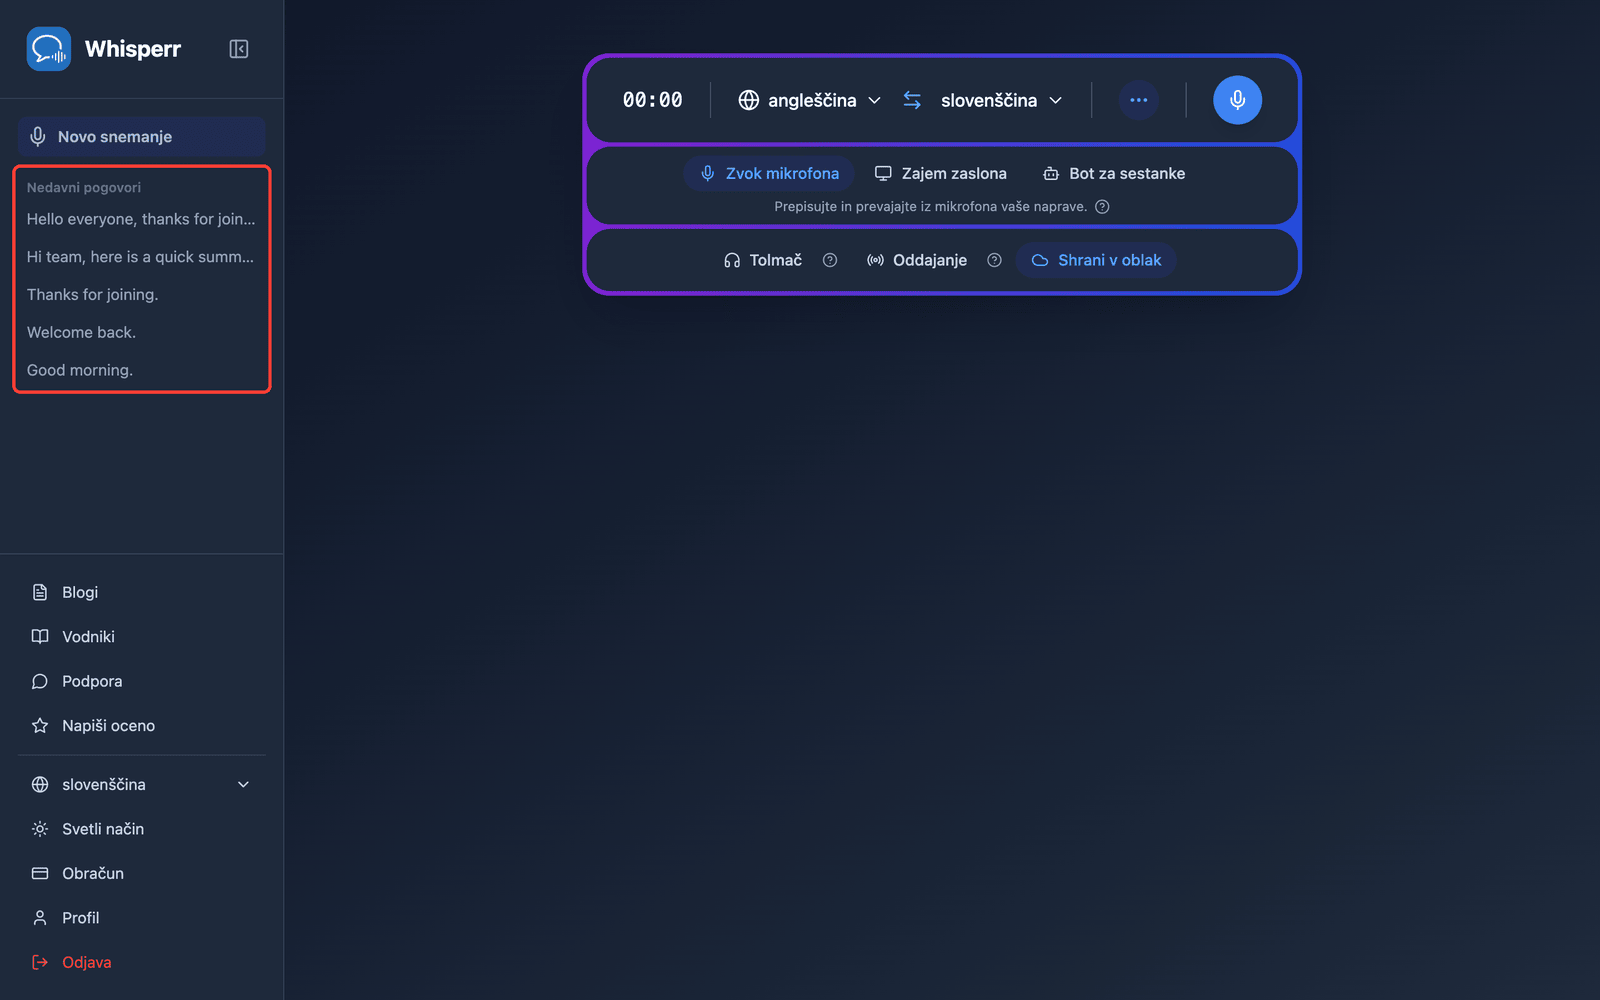Select the Zajem zaslona tab
The width and height of the screenshot is (1600, 1000).
point(941,174)
